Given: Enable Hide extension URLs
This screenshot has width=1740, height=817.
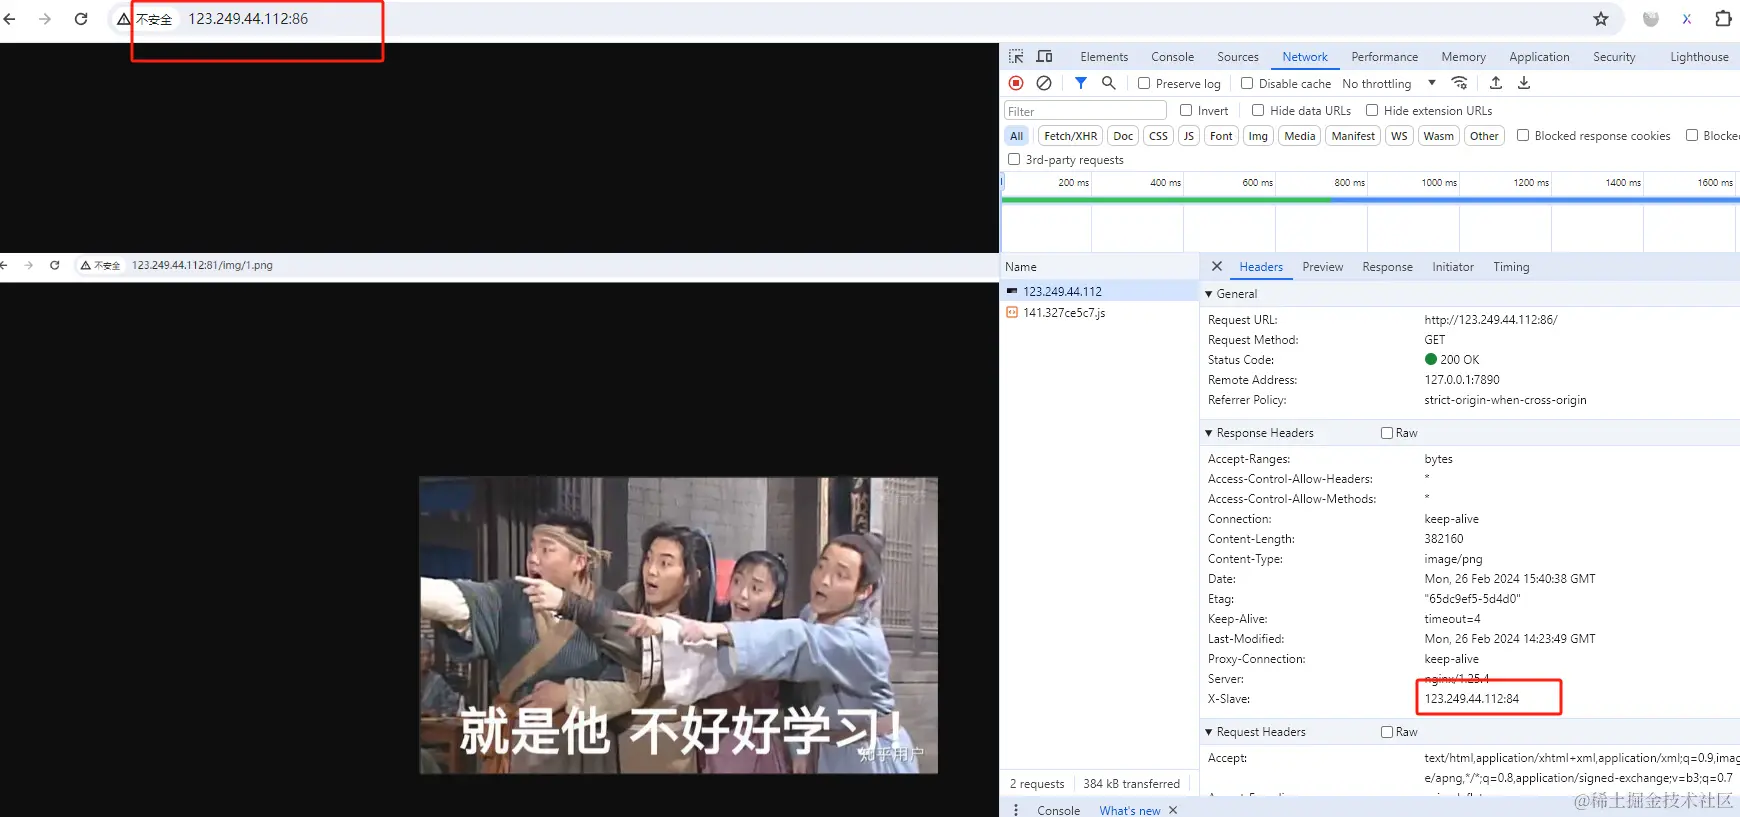Looking at the screenshot, I should click(x=1372, y=110).
